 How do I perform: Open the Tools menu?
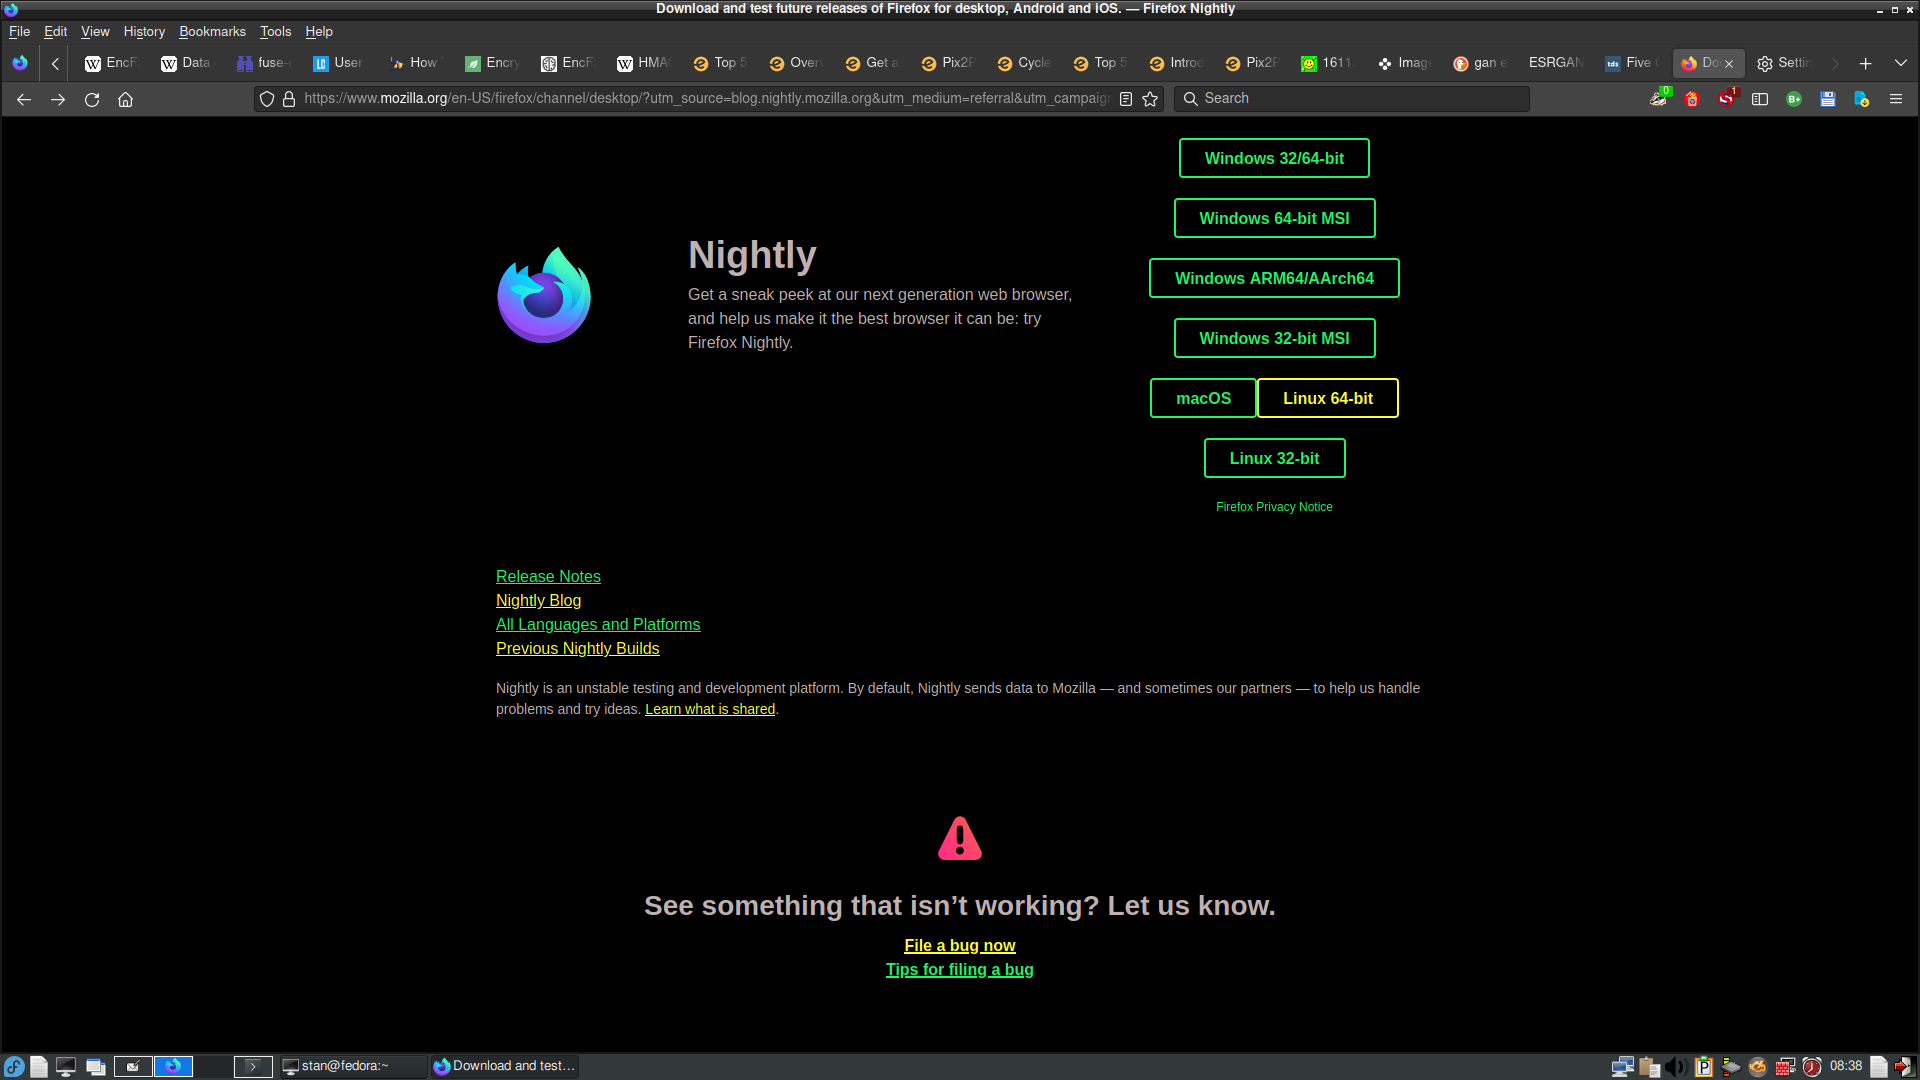pos(275,32)
